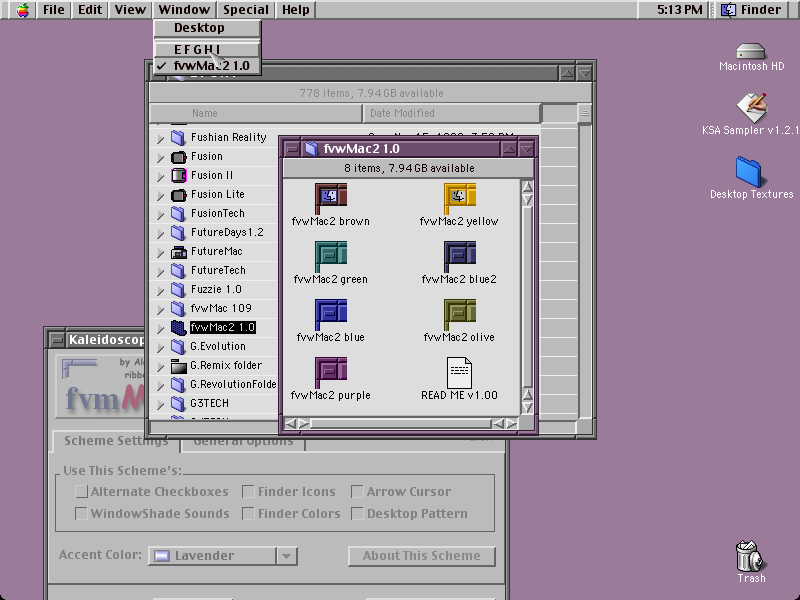Select the fvwMac2 blue2 scheme icon
Viewport: 800px width, 600px height.
[460, 256]
